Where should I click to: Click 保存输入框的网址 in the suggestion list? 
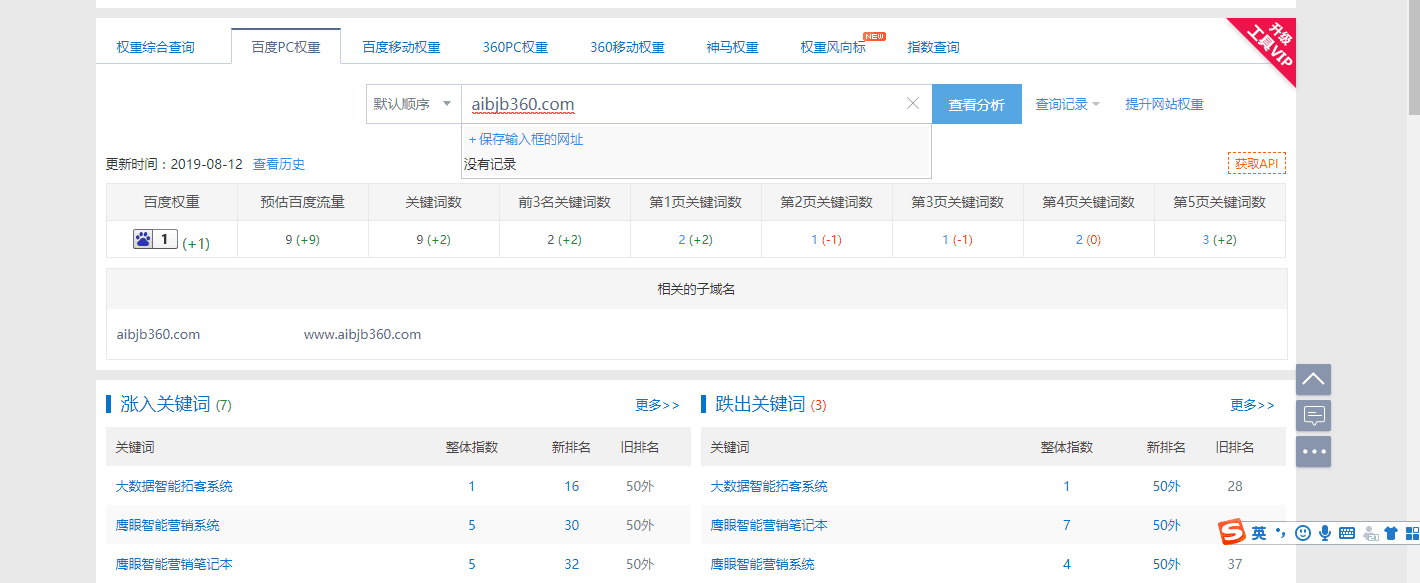tap(526, 139)
